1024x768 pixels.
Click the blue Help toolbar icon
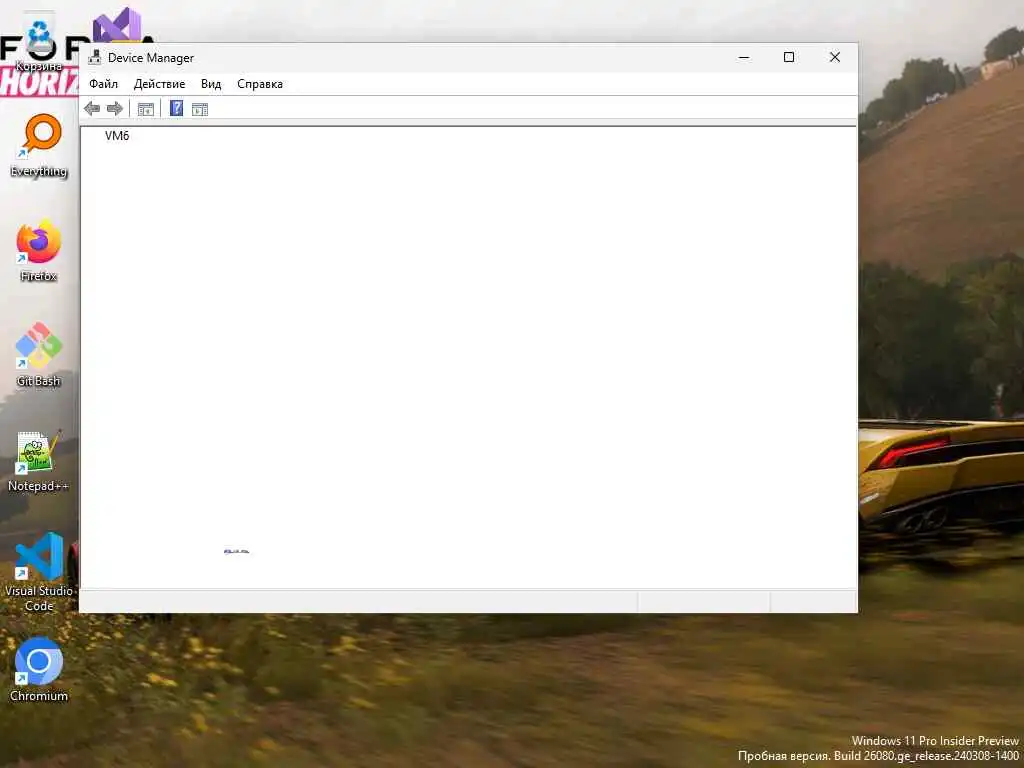176,108
